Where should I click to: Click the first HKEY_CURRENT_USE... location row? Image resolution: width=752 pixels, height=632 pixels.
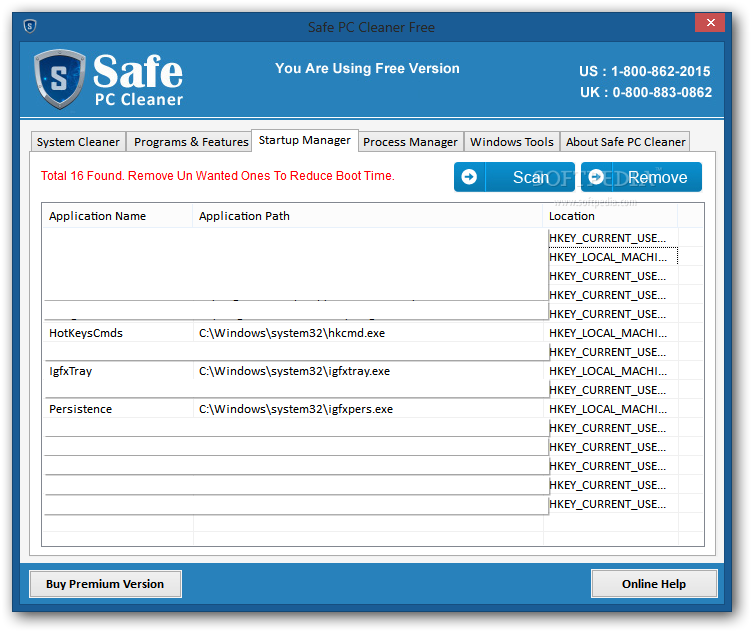tap(608, 238)
